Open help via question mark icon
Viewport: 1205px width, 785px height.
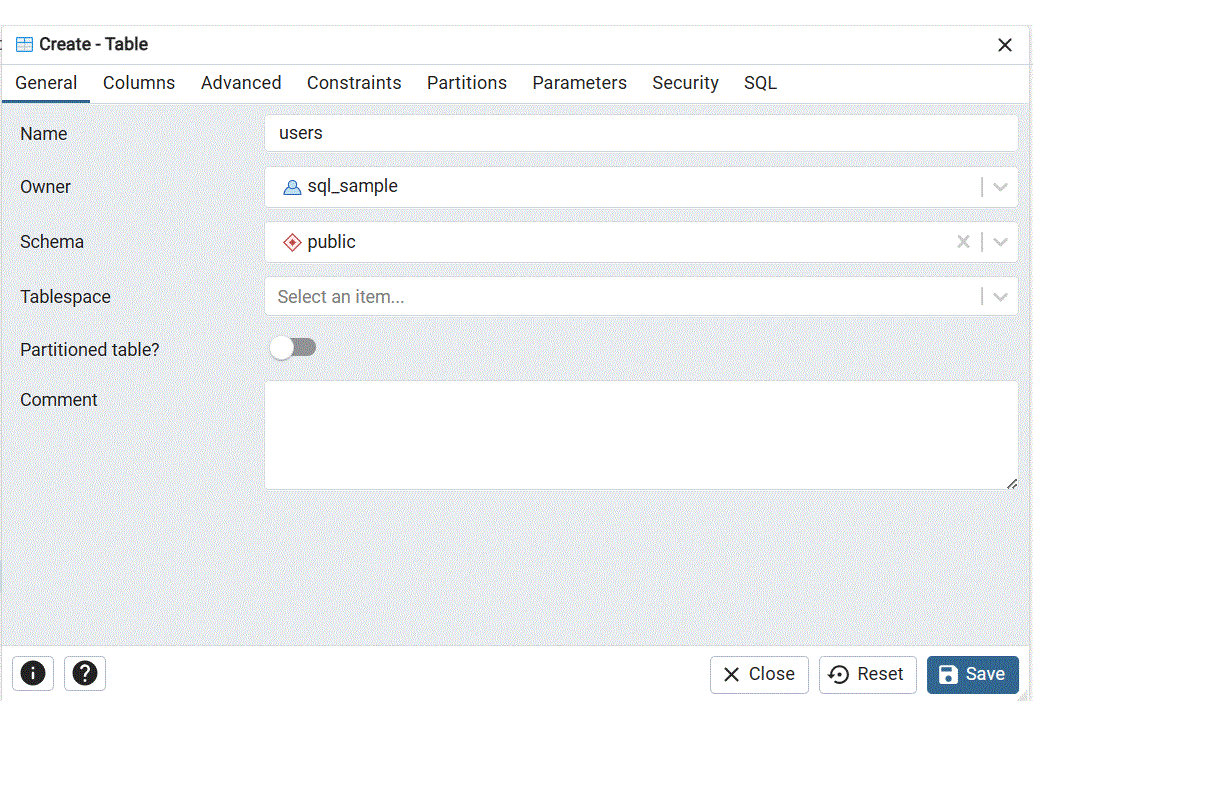coord(85,674)
